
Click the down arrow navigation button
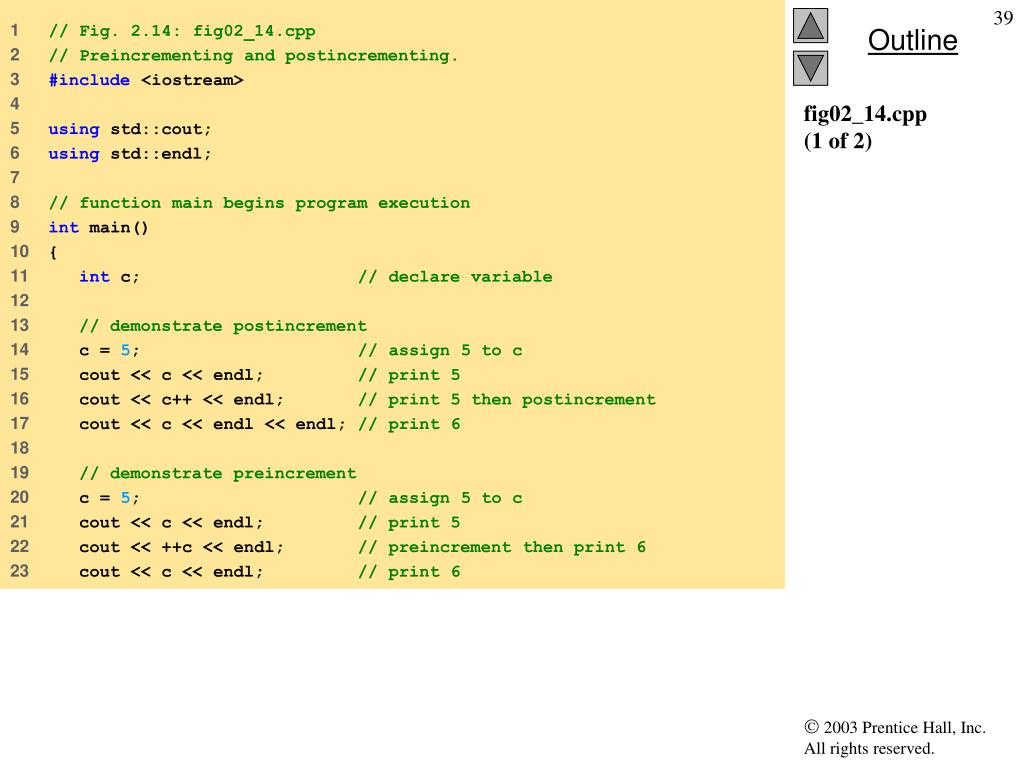point(810,68)
